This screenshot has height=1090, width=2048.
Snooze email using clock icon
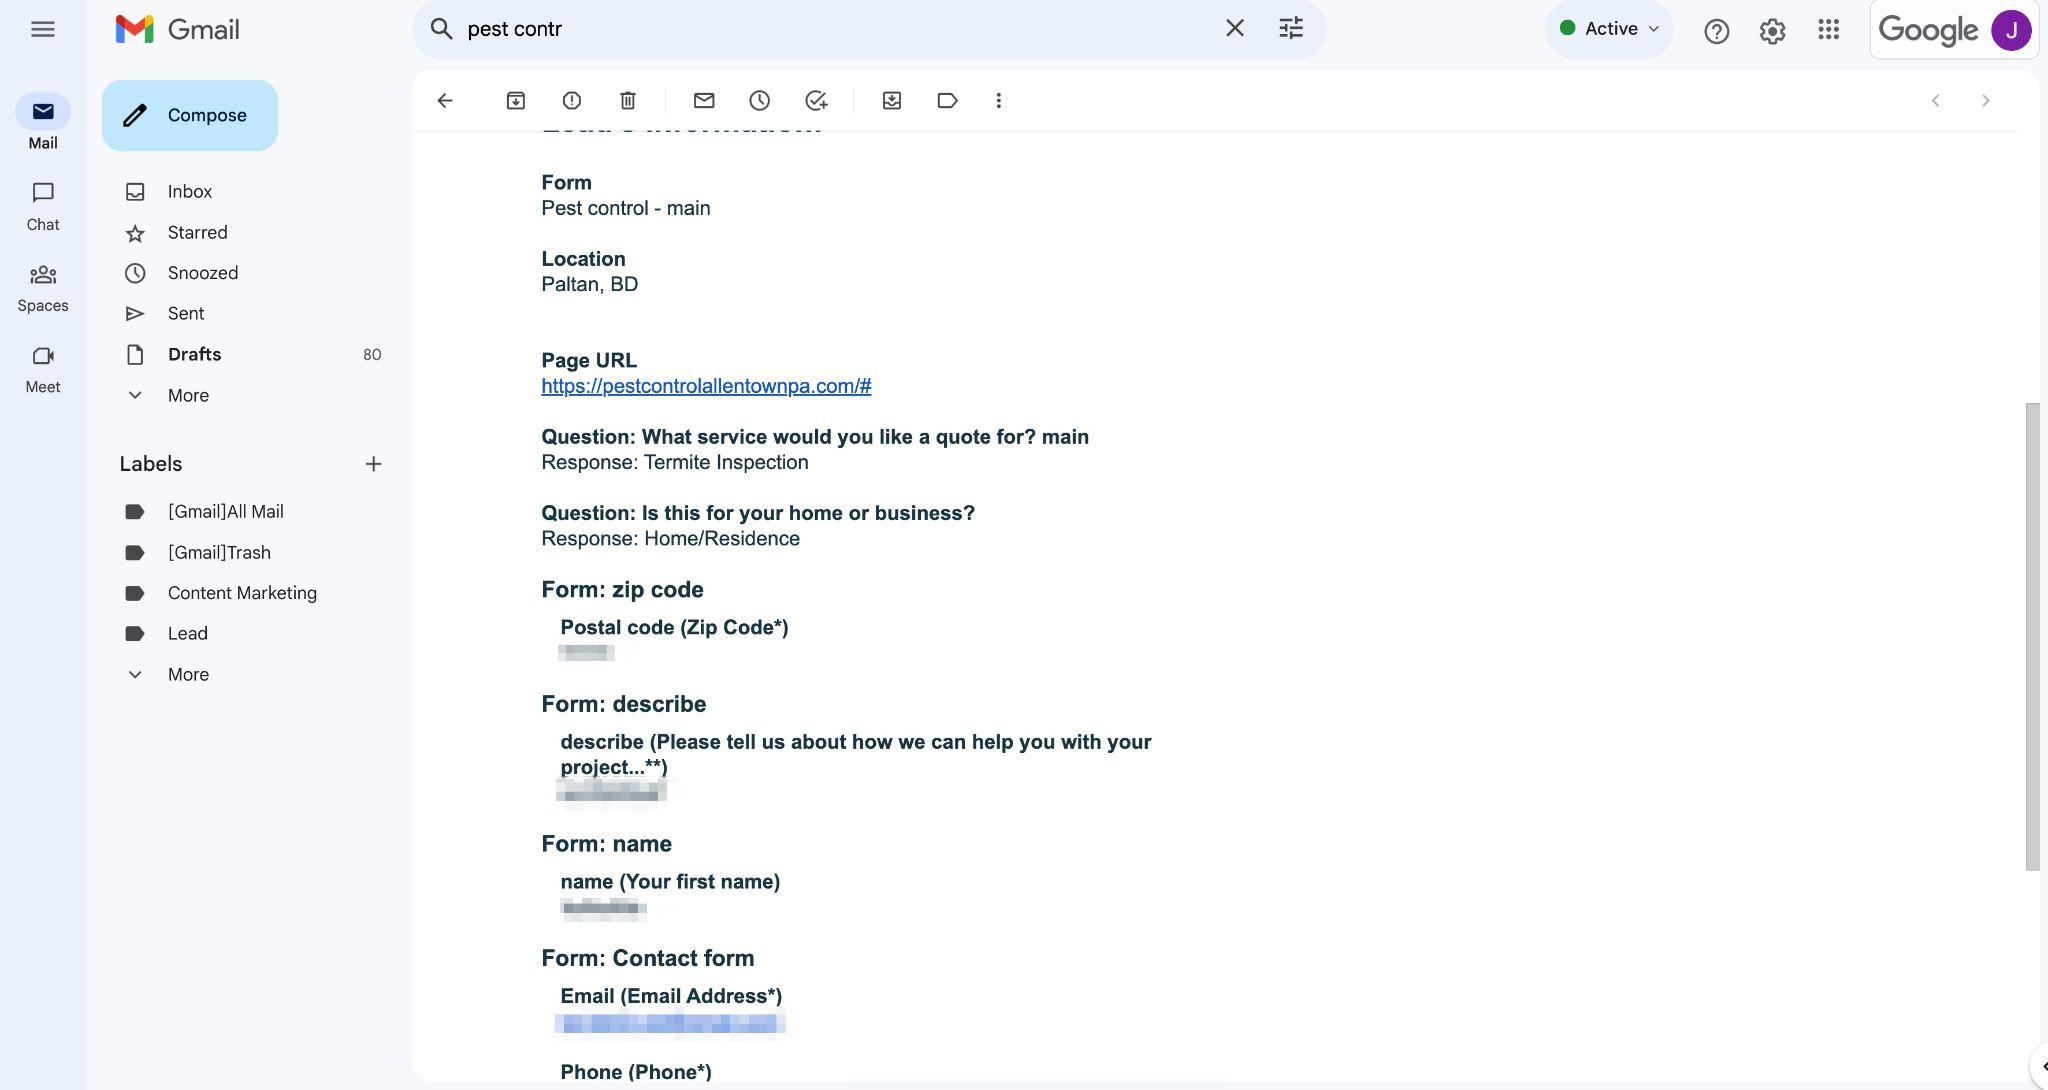[760, 100]
